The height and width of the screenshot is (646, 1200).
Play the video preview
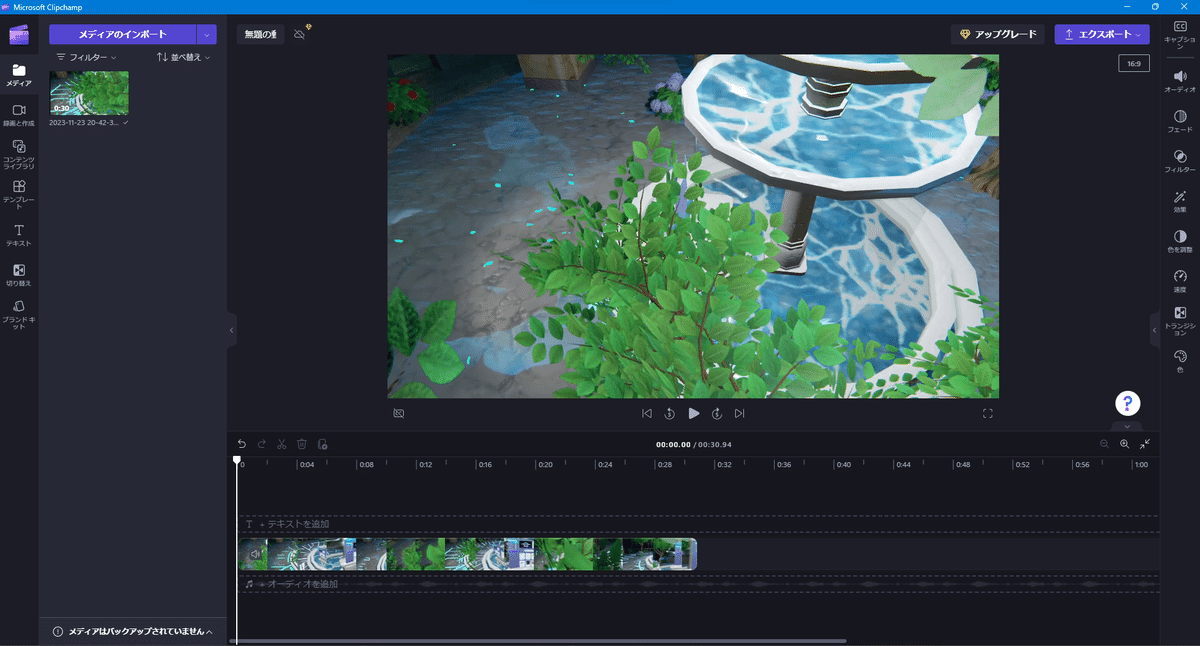coord(693,413)
